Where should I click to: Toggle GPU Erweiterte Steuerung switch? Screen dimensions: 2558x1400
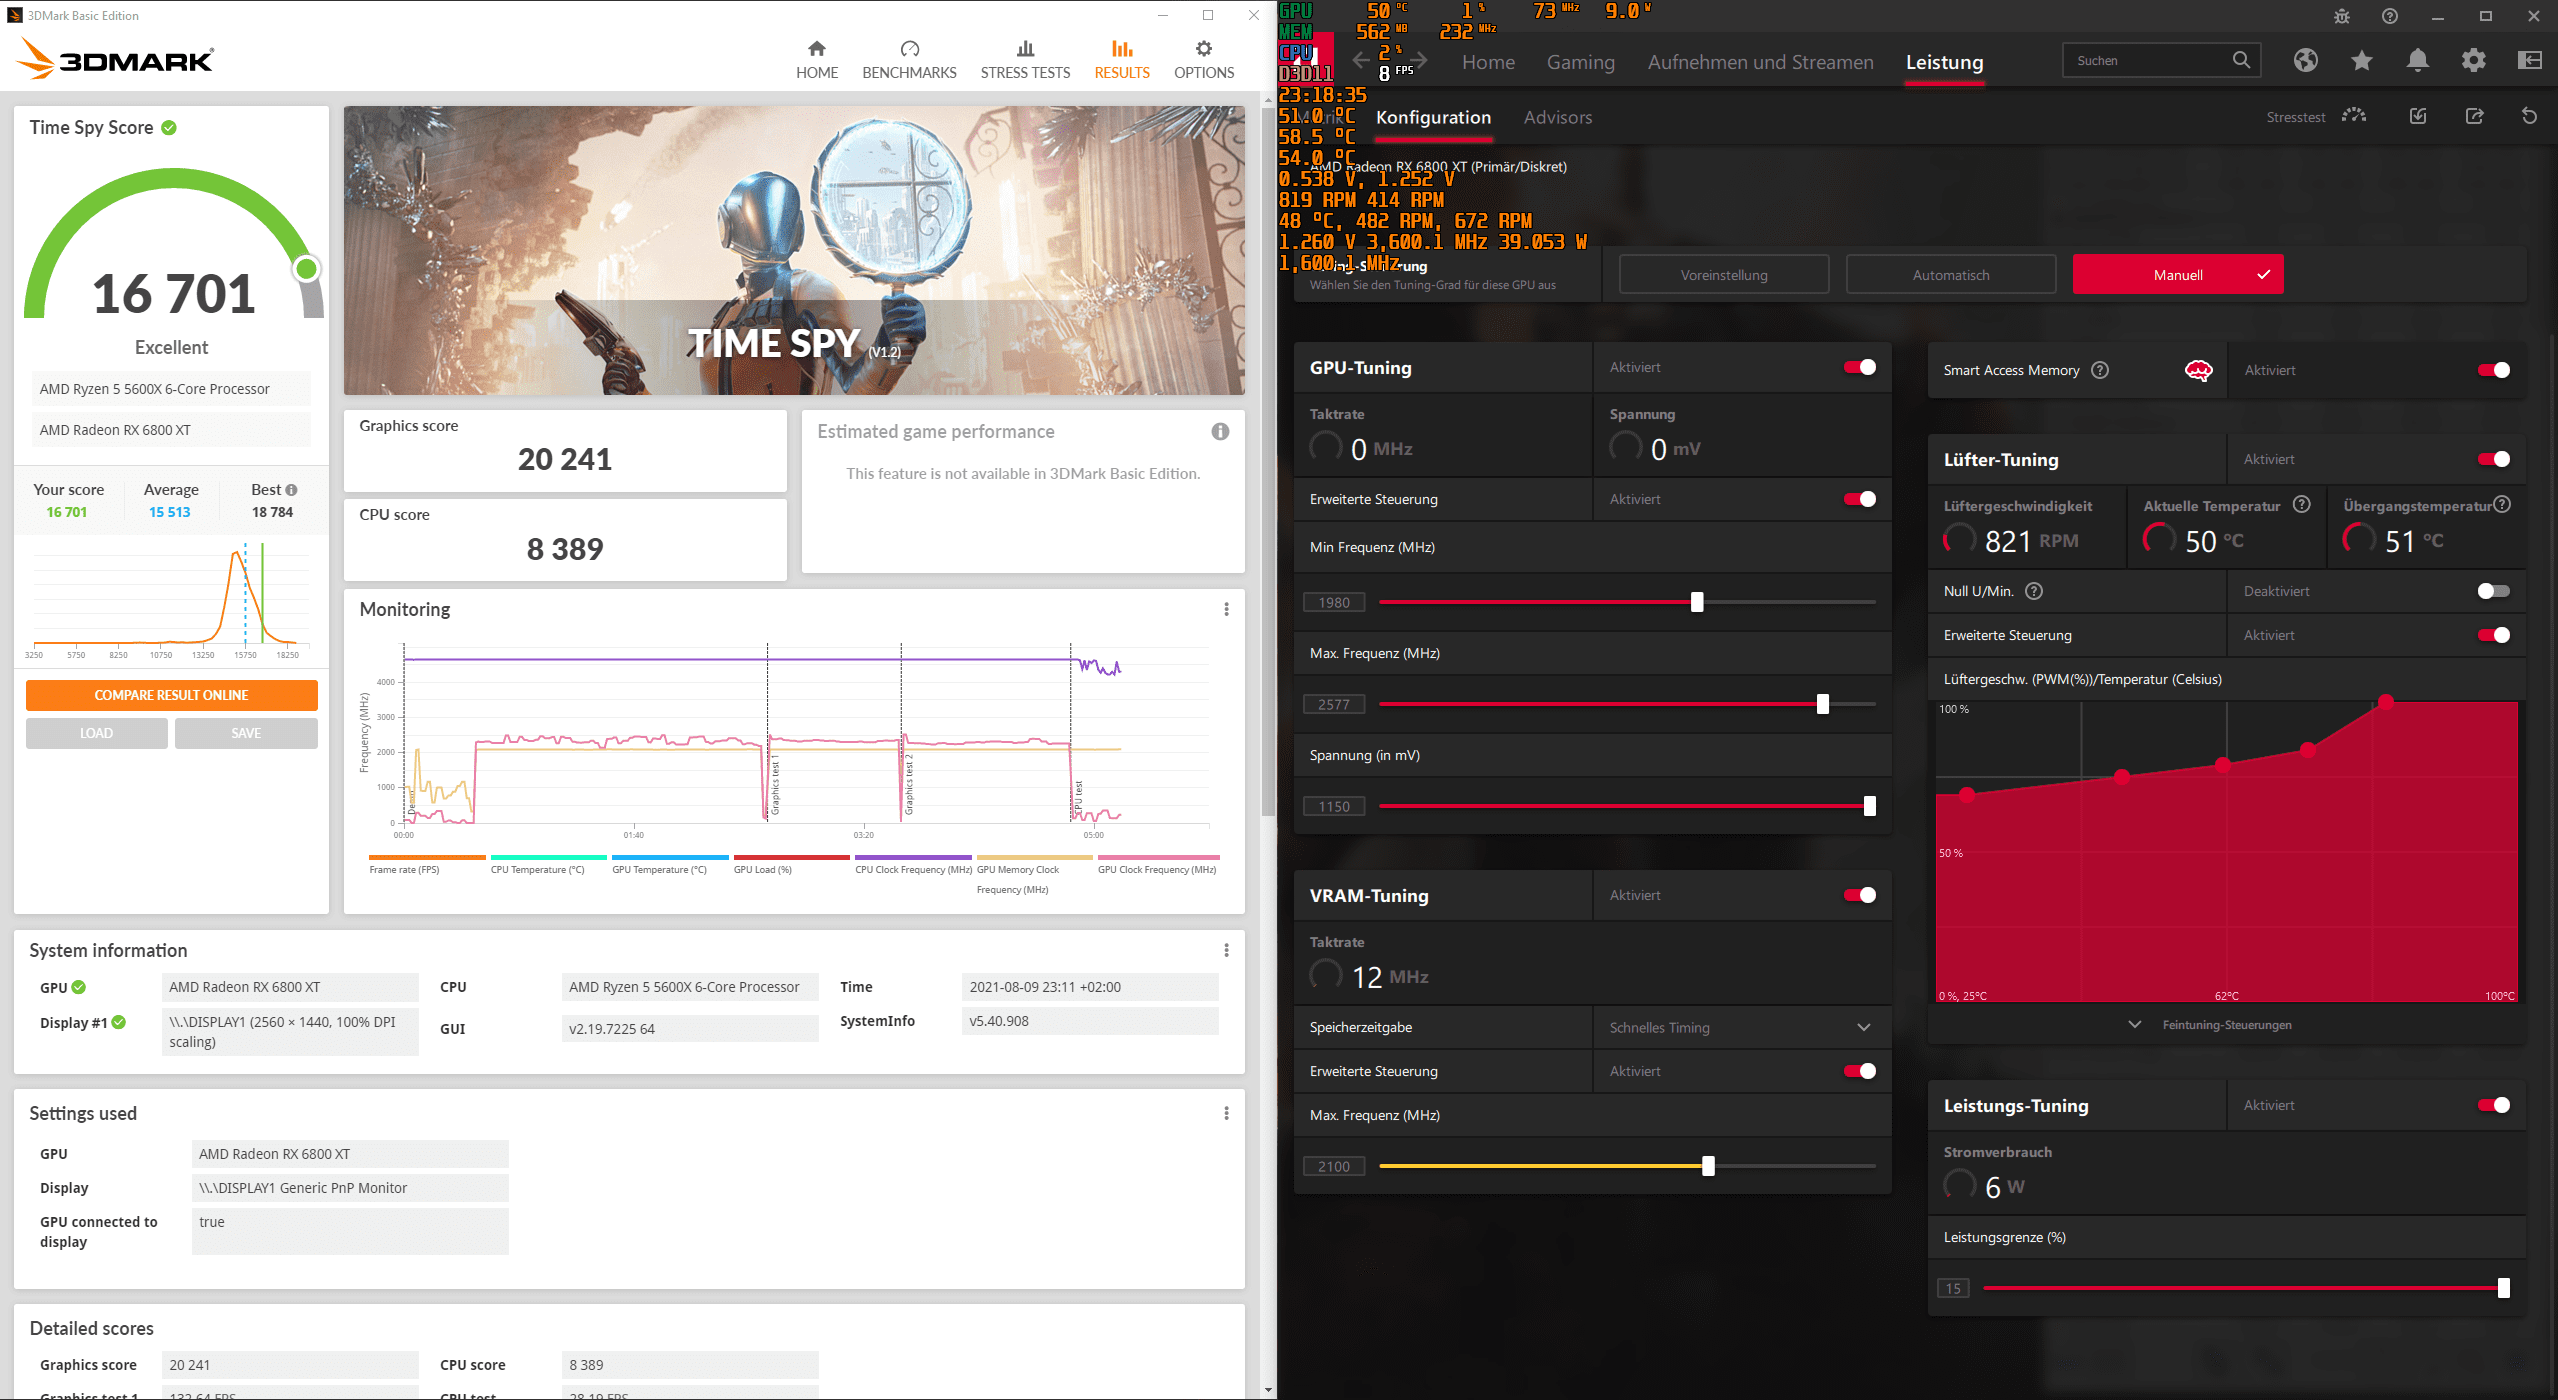tap(1860, 499)
